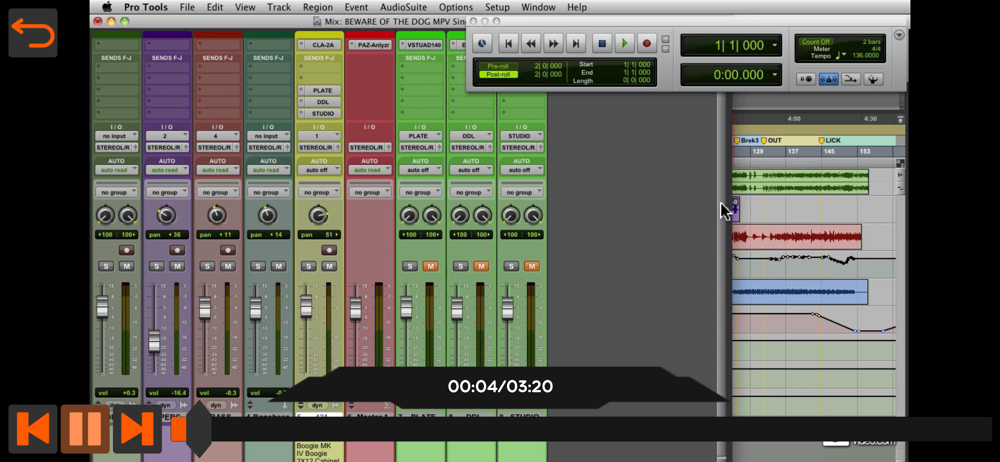
Task: Click the PERC track pan knob
Action: coord(166,215)
